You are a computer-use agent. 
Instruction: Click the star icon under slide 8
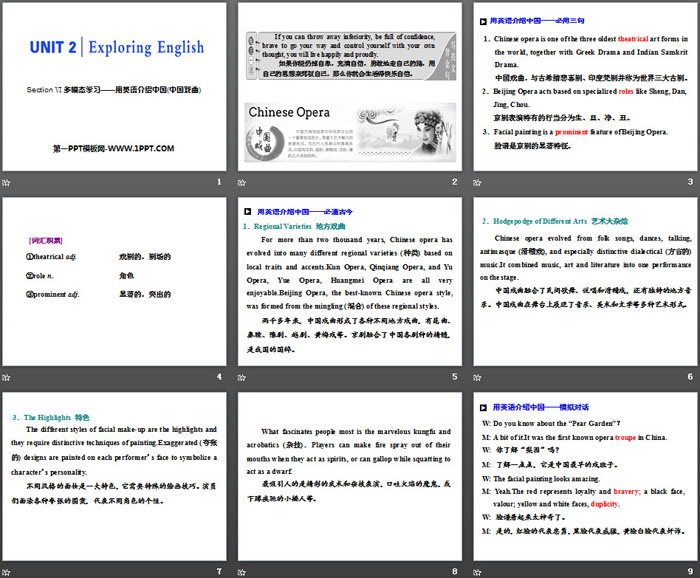[x=242, y=572]
